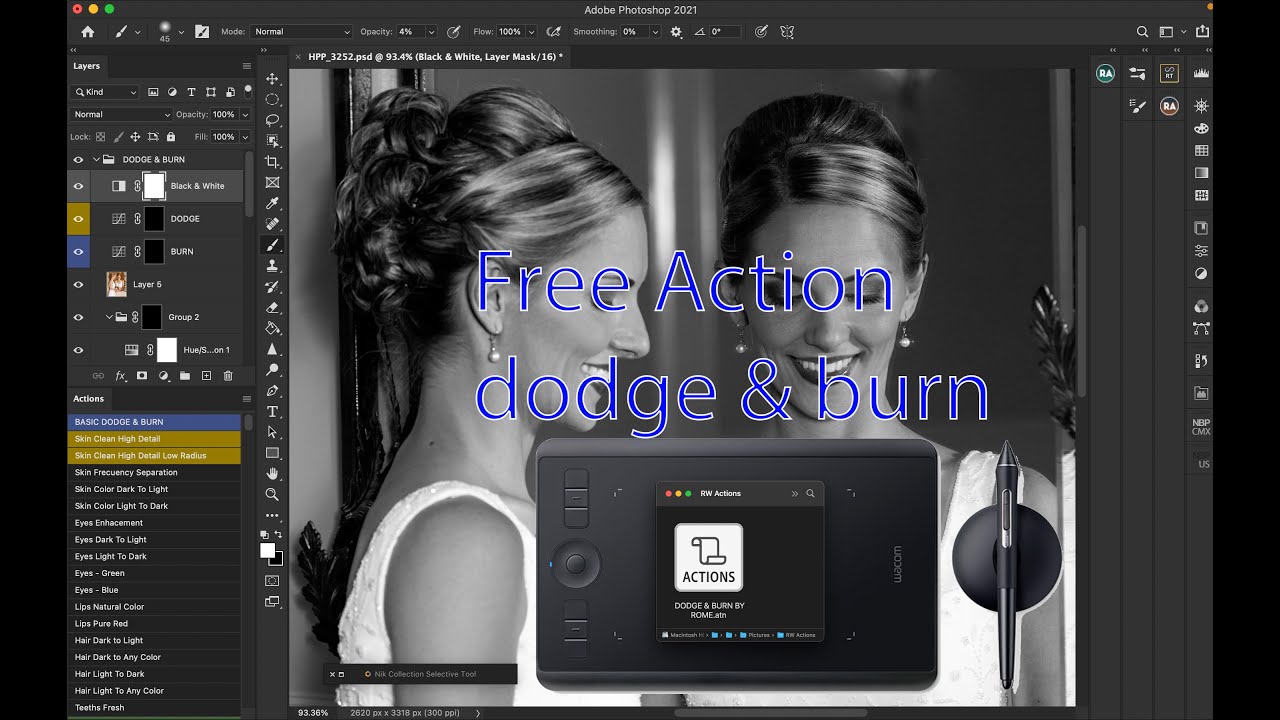Select BASIC DODGE & BURN action
Image resolution: width=1280 pixels, height=720 pixels.
tap(154, 422)
